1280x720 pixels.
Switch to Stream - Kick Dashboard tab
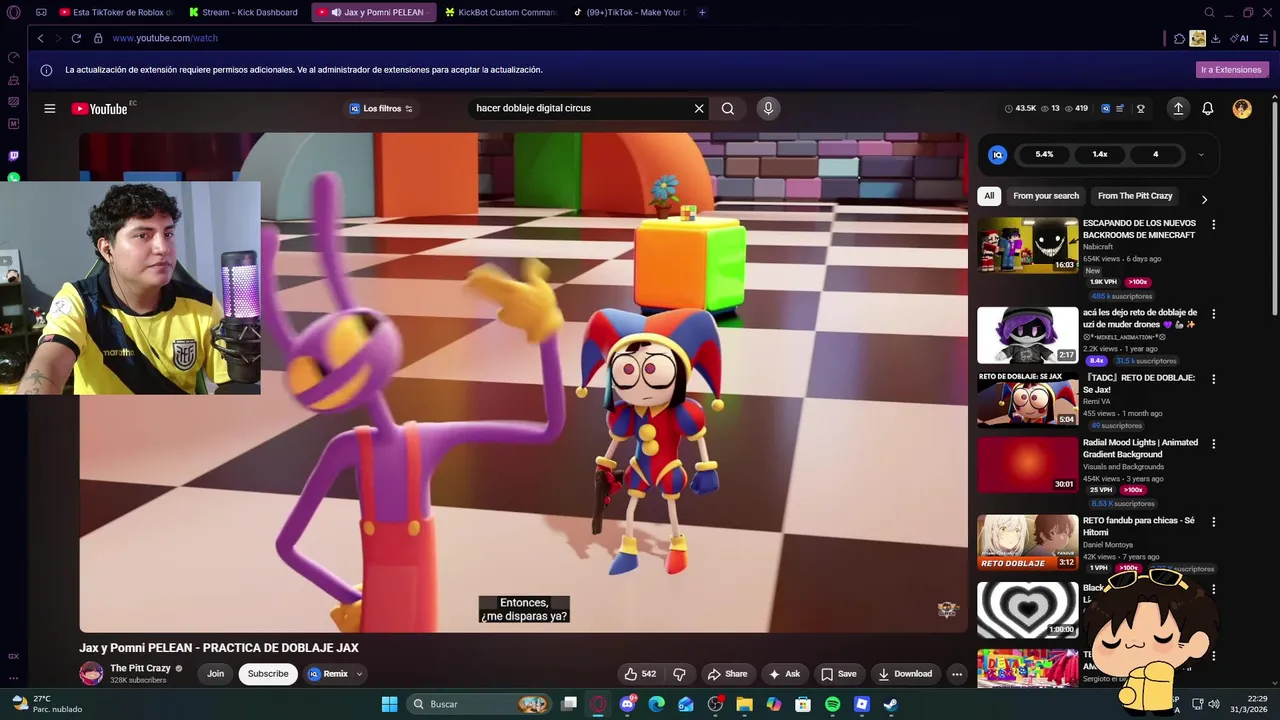click(244, 12)
